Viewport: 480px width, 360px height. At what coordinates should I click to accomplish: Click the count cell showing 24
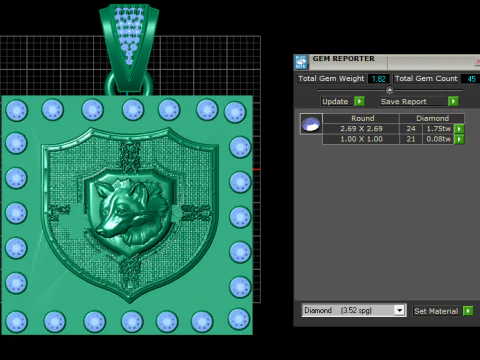[x=411, y=129]
